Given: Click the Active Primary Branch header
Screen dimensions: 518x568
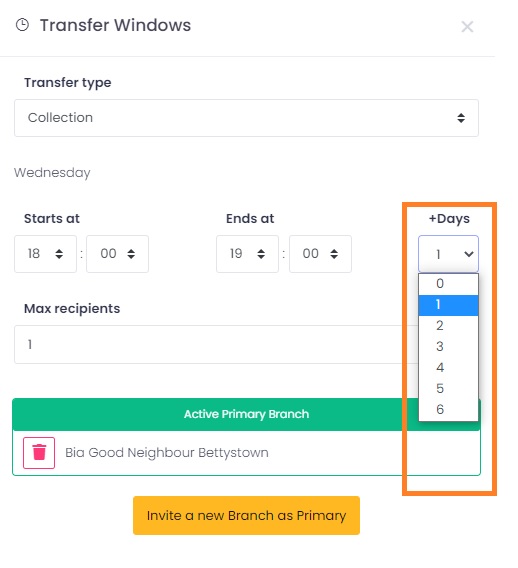Looking at the screenshot, I should 246,414.
